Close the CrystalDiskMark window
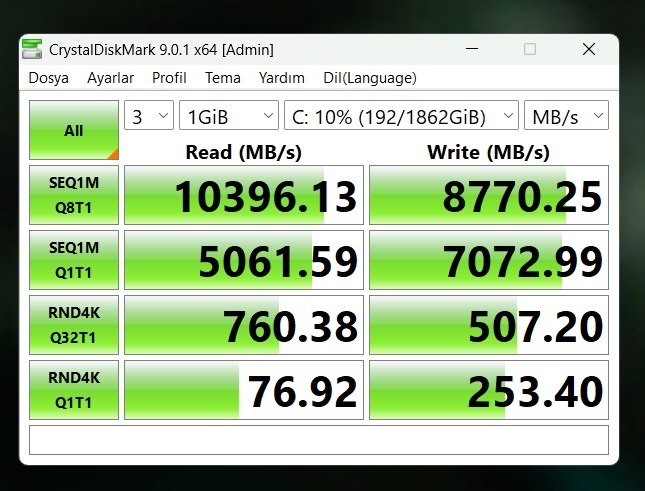Image resolution: width=645 pixels, height=491 pixels. point(589,49)
